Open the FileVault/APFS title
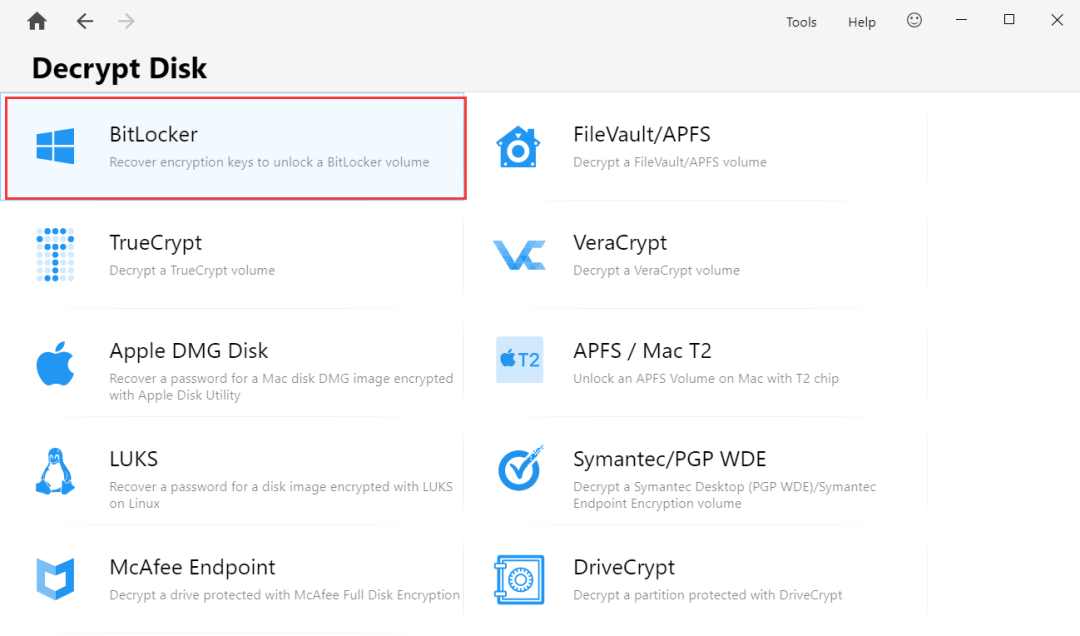Viewport: 1080px width, 636px height. tap(642, 134)
